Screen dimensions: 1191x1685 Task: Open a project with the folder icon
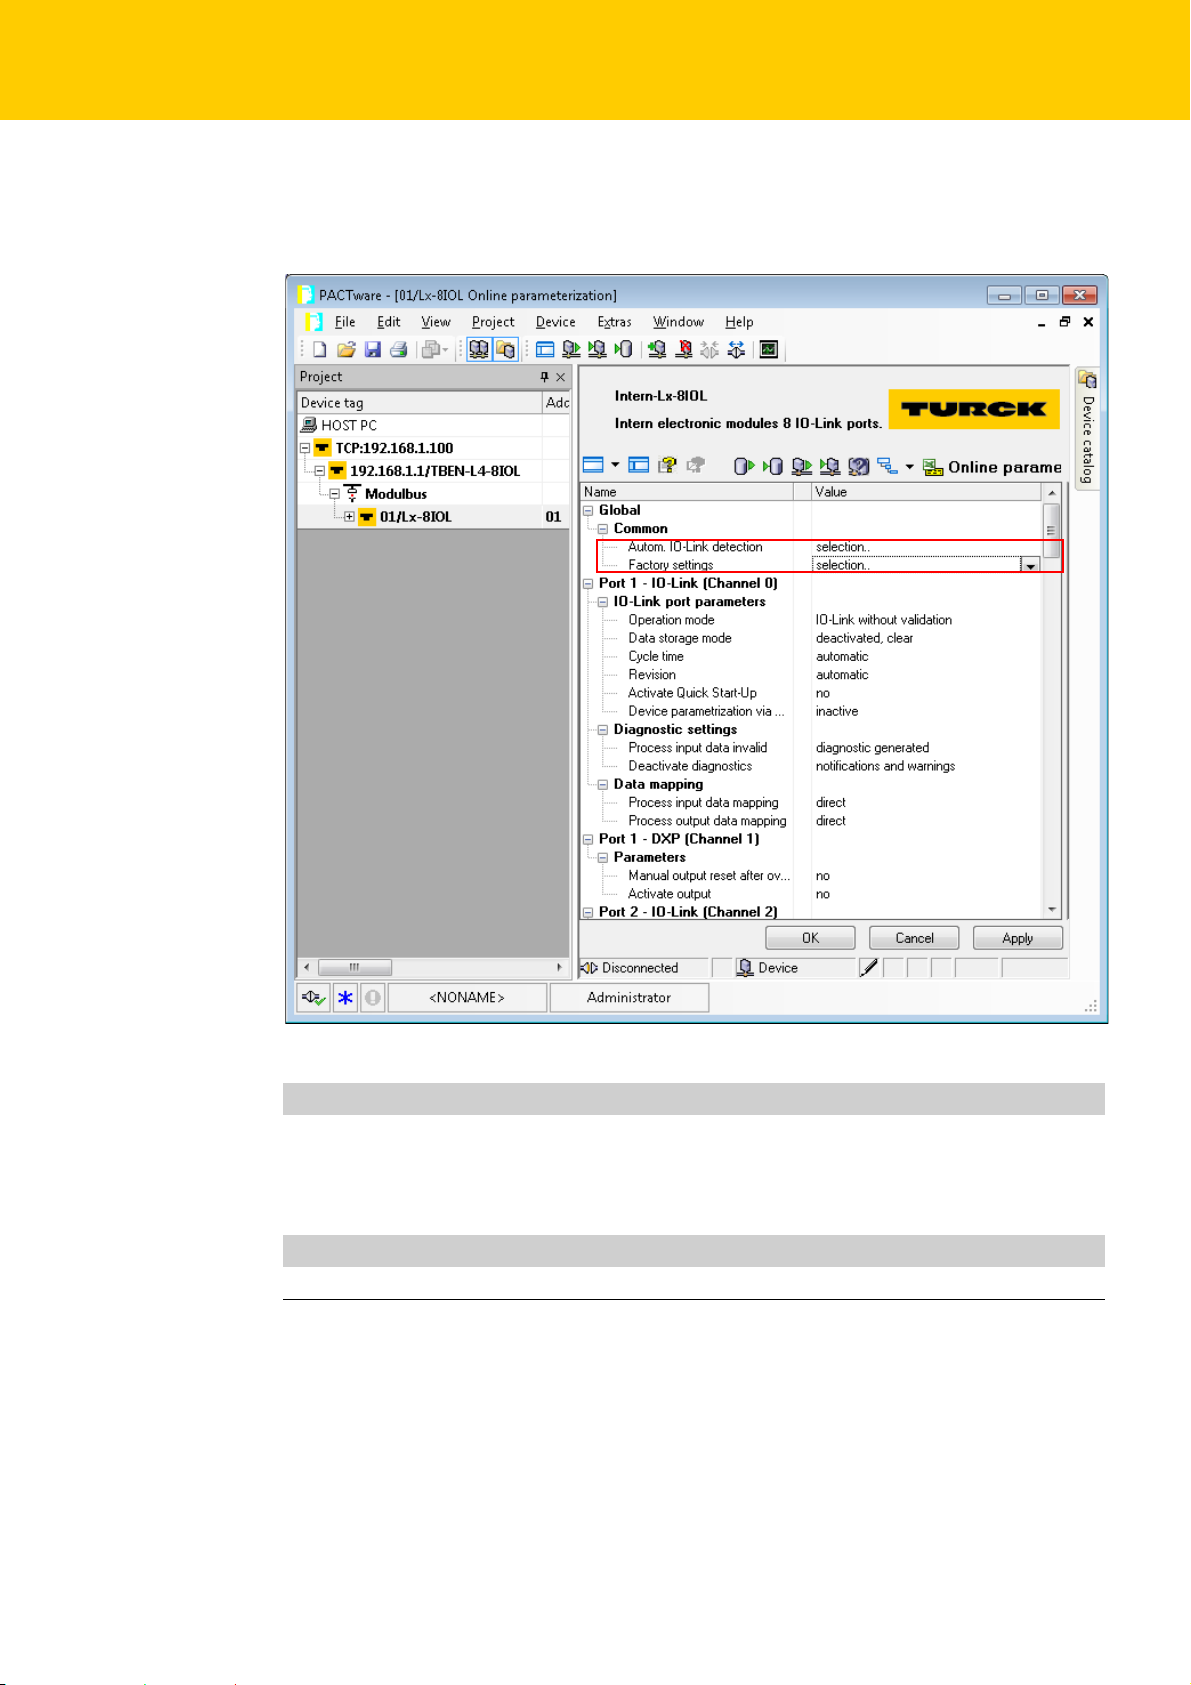[x=346, y=349]
